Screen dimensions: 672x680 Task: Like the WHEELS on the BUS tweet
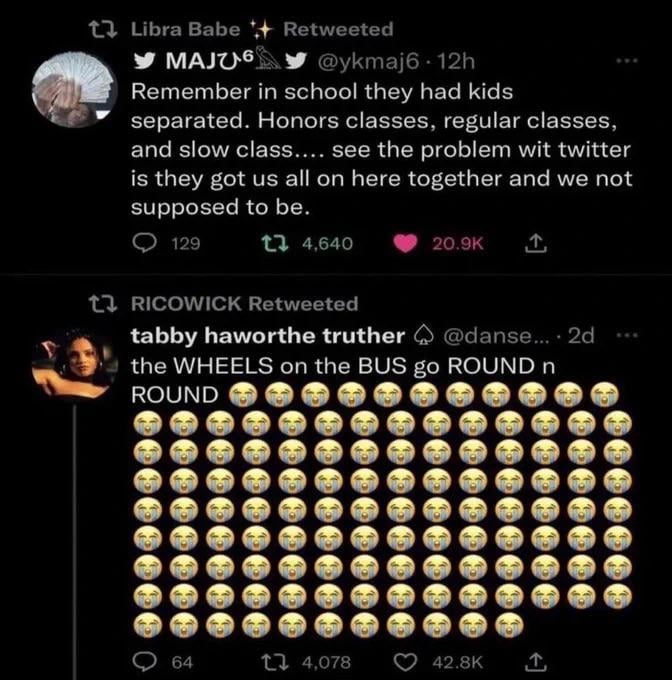pyautogui.click(x=403, y=660)
